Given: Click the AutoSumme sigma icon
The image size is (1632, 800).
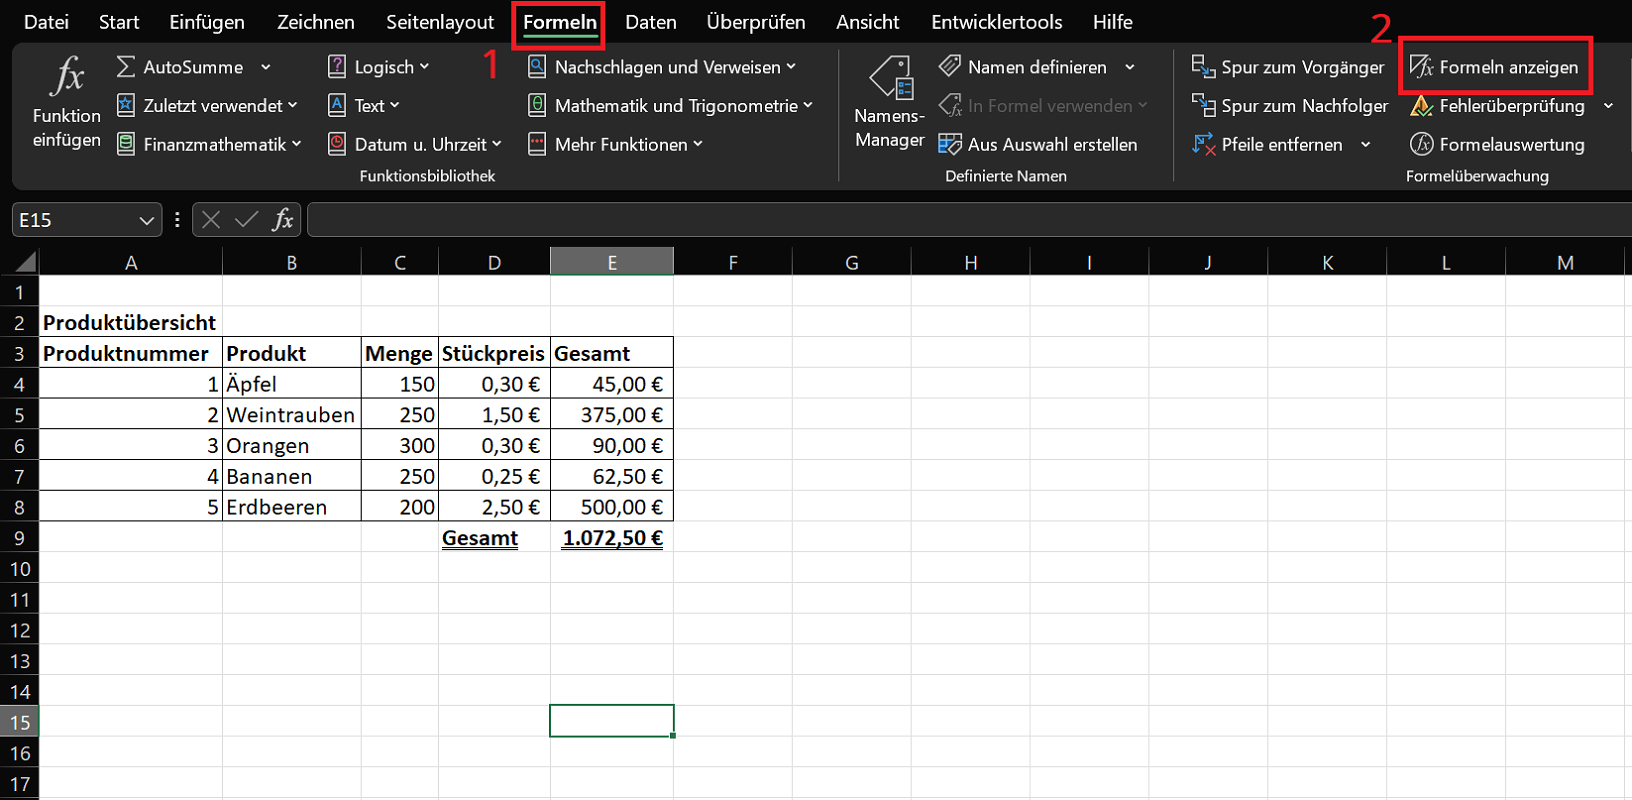Looking at the screenshot, I should click(126, 67).
